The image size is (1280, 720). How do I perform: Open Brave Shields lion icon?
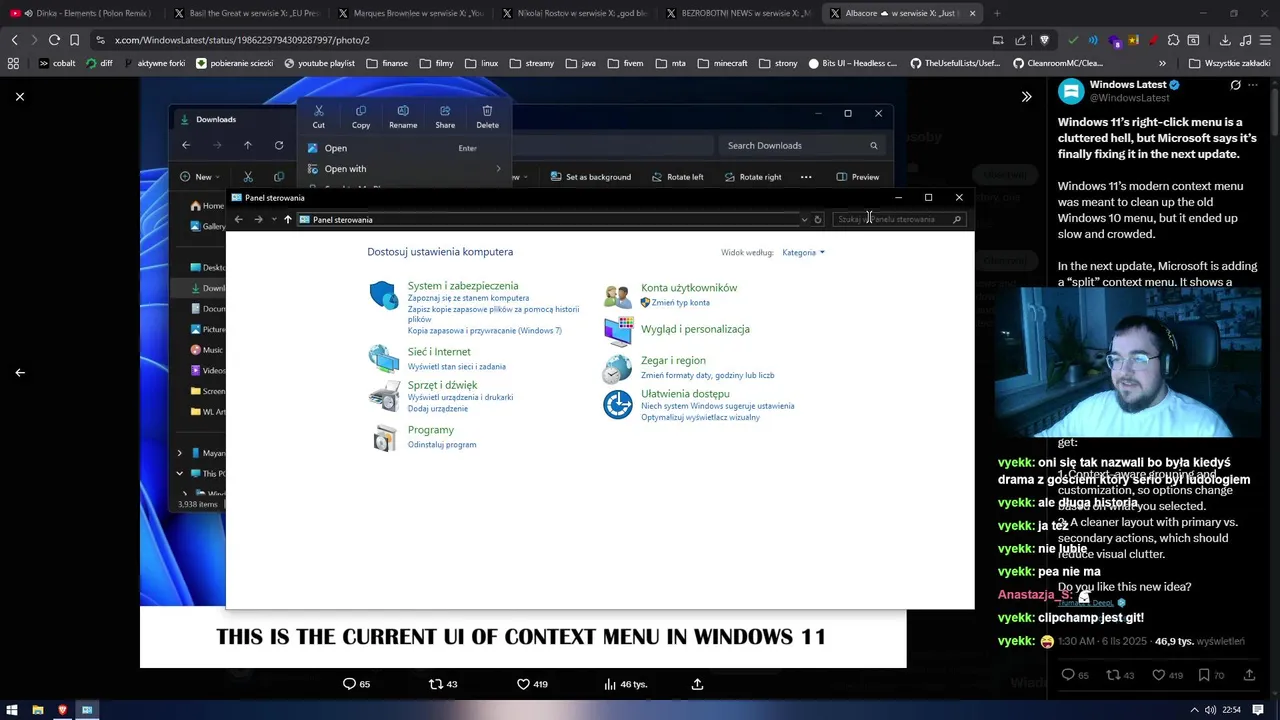[x=1044, y=40]
